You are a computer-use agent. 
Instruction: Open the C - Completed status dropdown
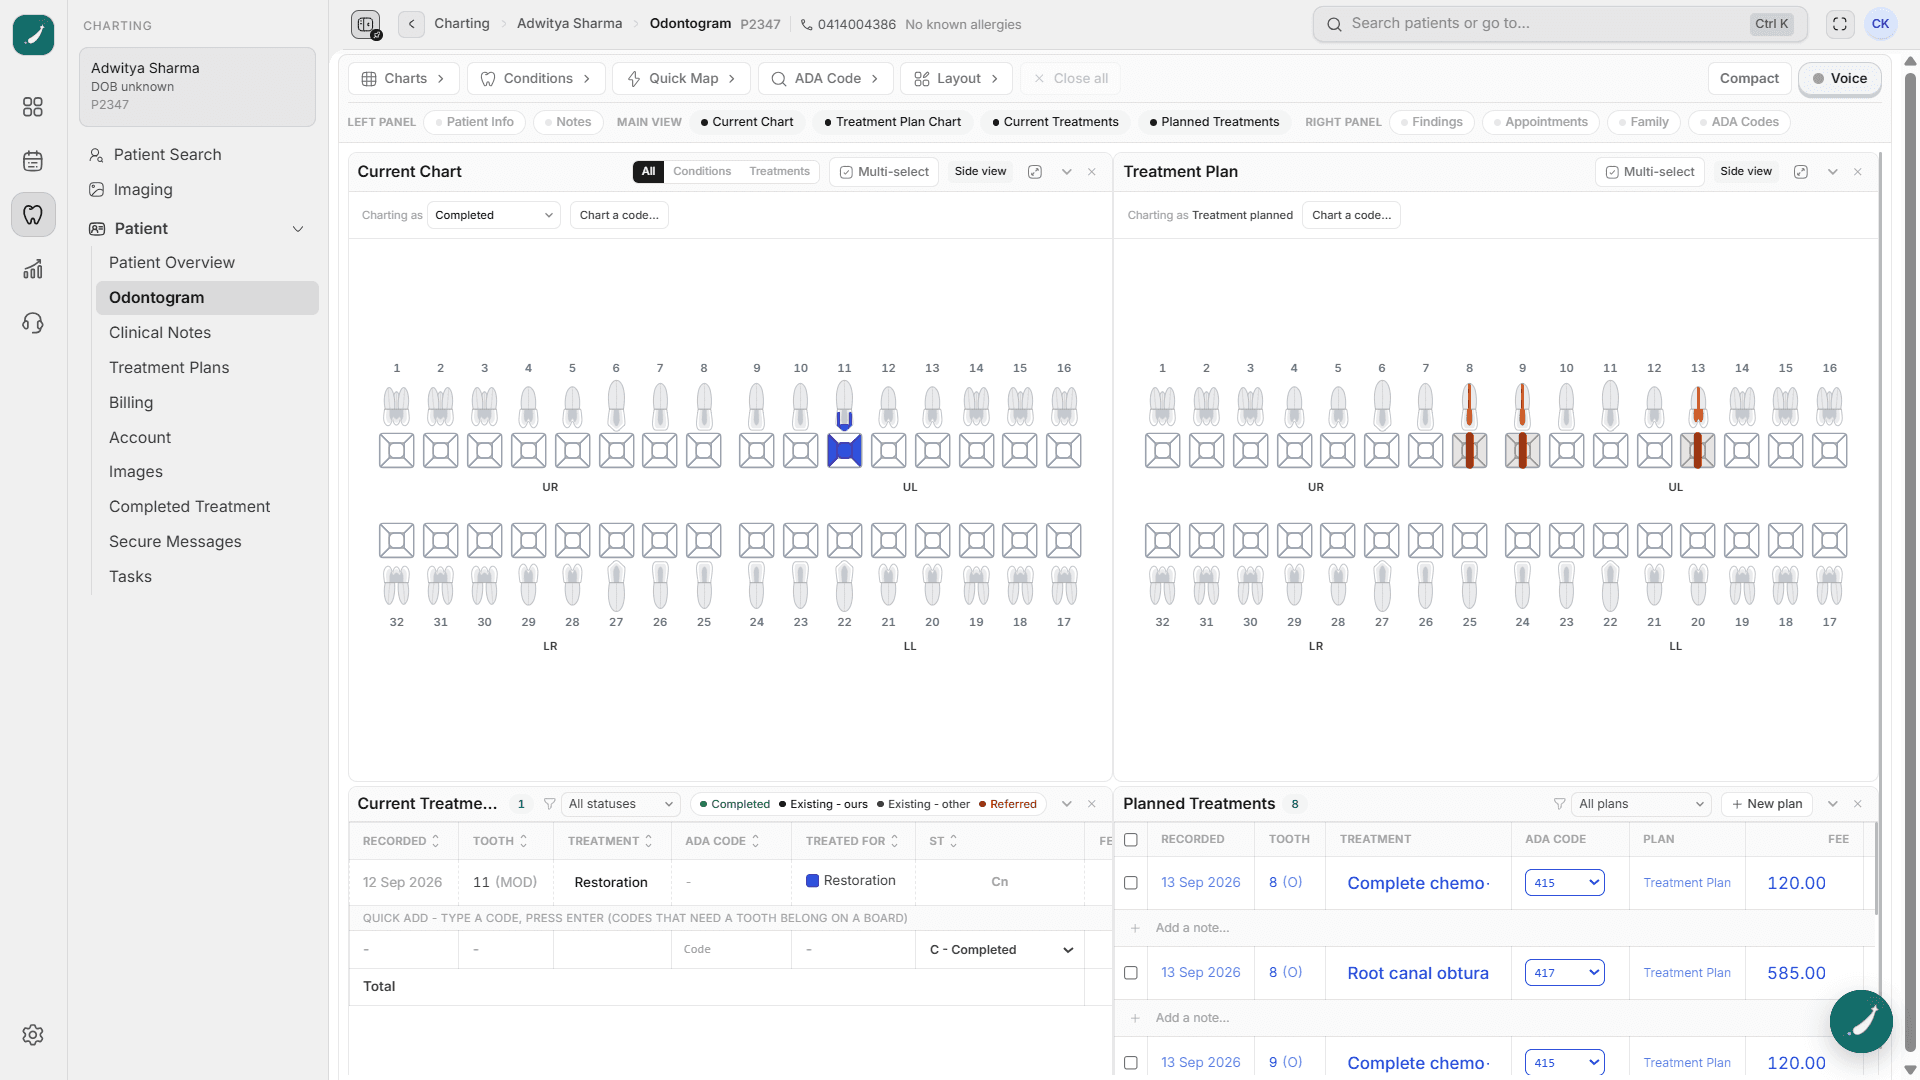(x=1000, y=950)
